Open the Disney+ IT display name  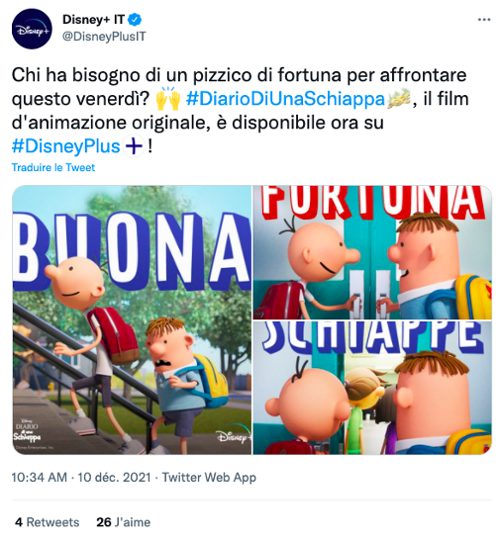[x=93, y=20]
